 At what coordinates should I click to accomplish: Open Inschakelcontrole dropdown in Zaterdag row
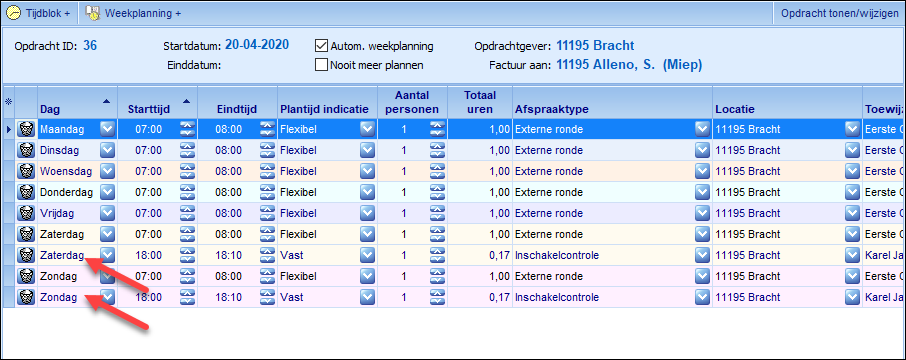coord(702,255)
